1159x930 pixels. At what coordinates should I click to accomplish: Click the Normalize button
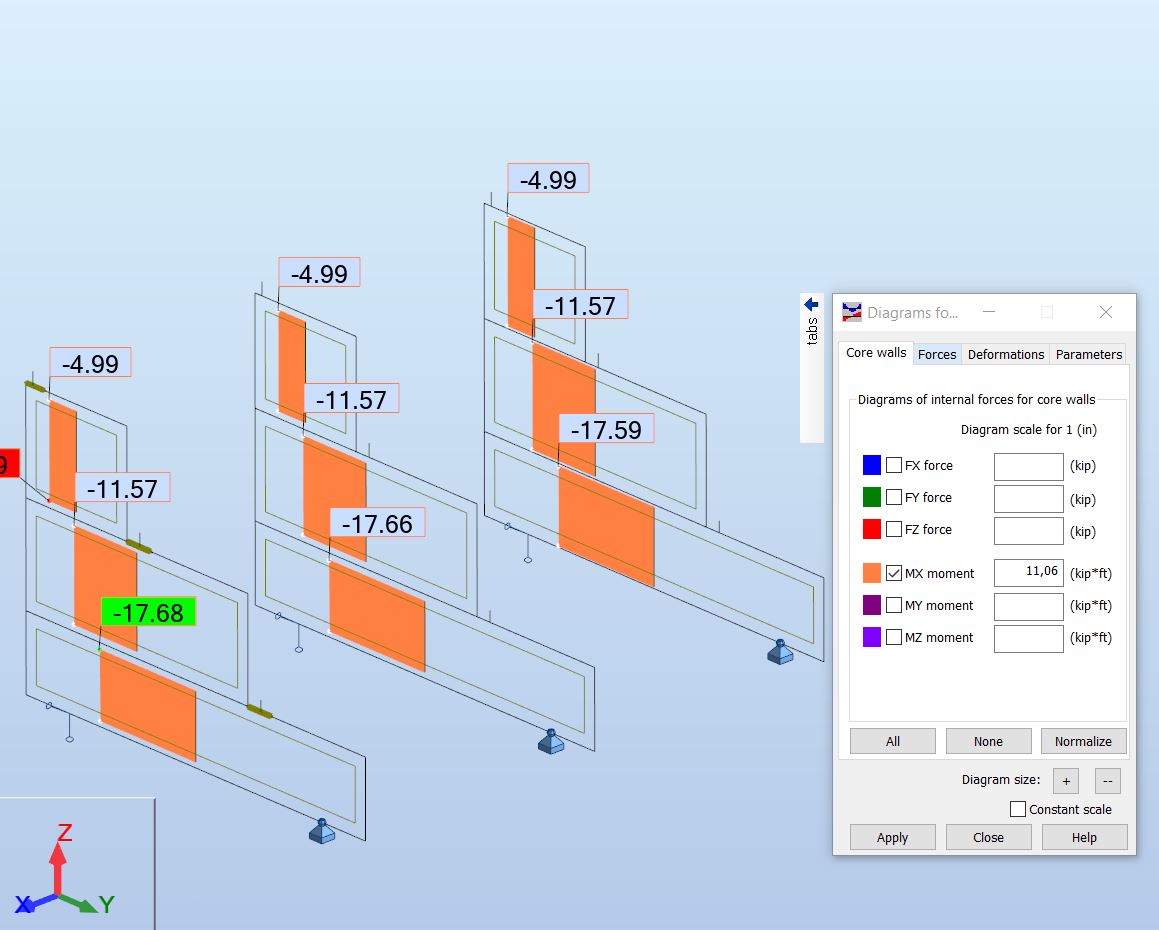pyautogui.click(x=1084, y=741)
